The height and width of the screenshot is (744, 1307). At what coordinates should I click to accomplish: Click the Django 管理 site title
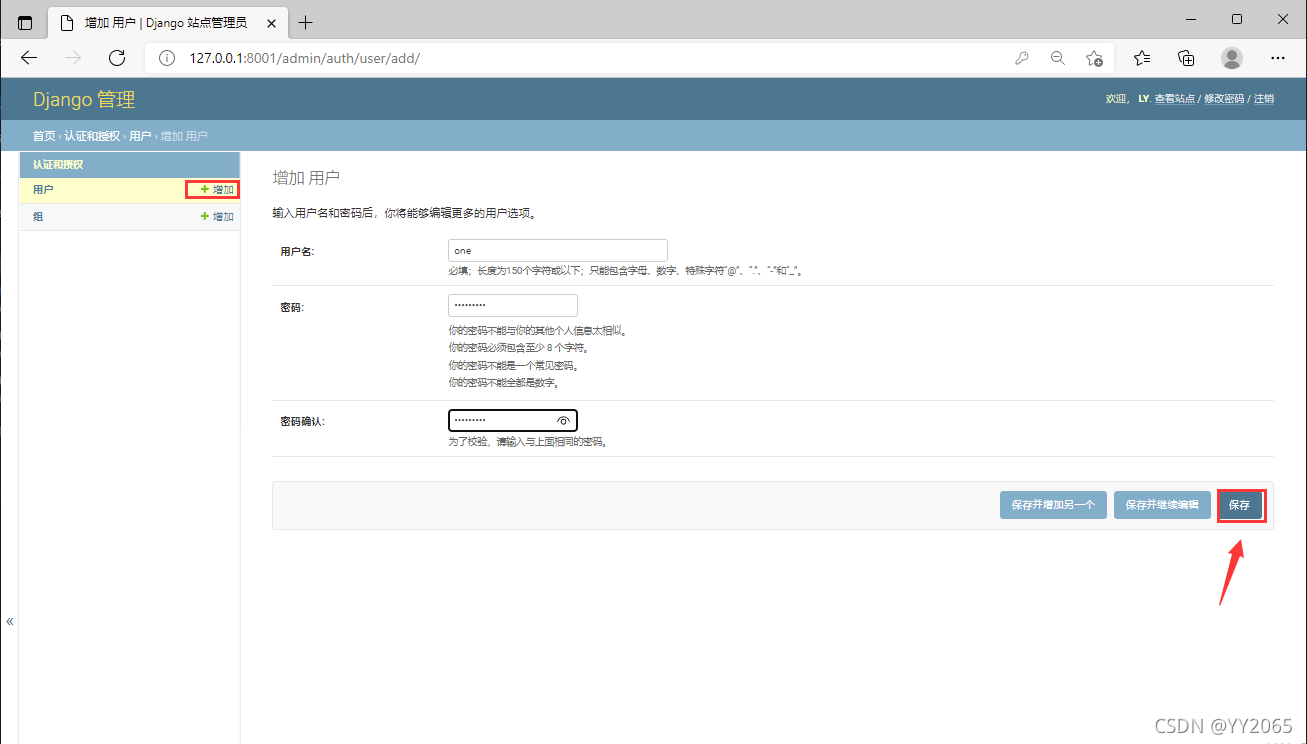pos(84,100)
